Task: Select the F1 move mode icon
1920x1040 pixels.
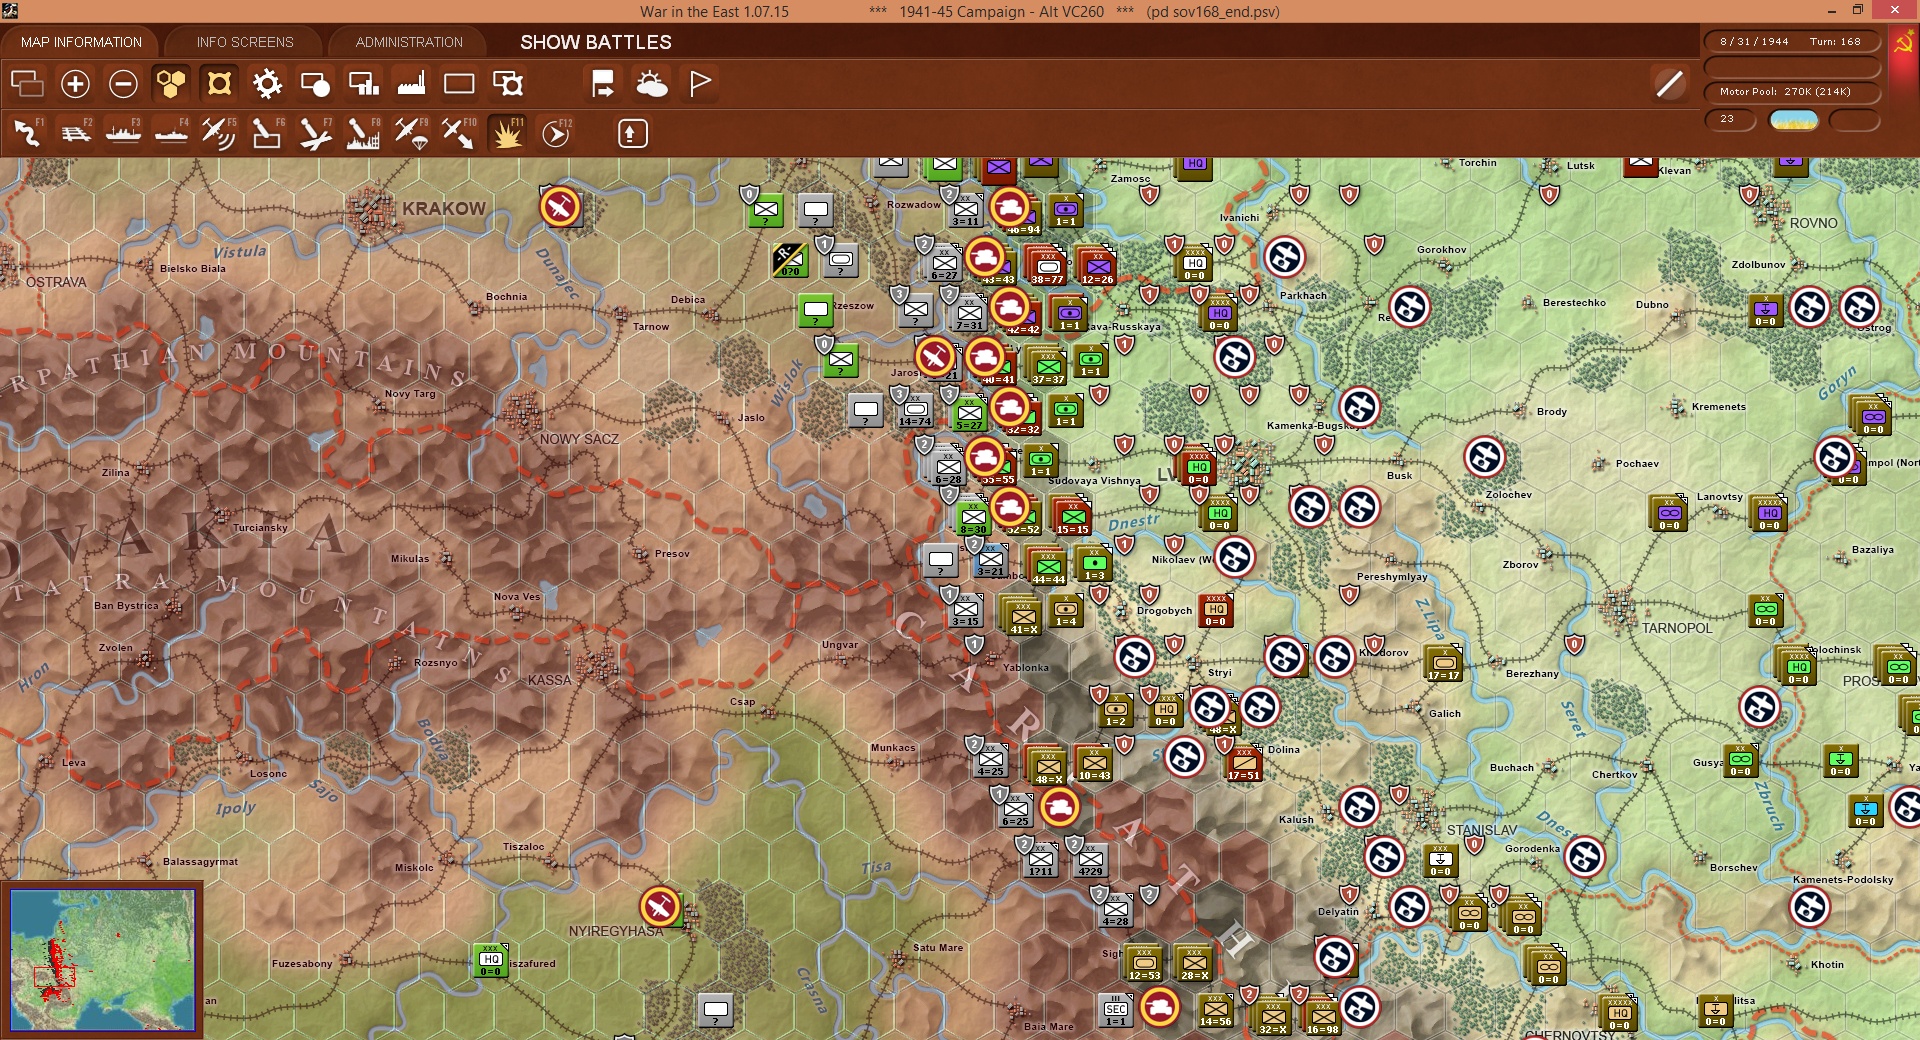Action: point(28,133)
